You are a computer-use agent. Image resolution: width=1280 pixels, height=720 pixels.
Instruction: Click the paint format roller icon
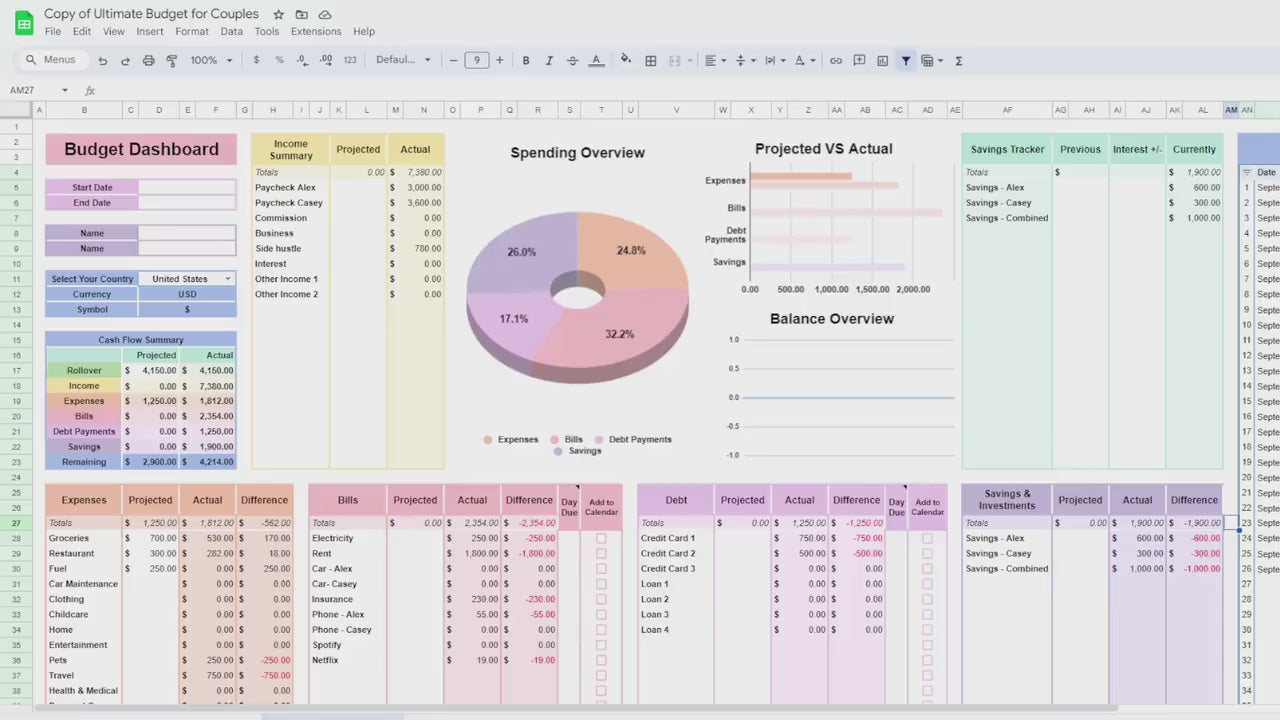(x=171, y=60)
